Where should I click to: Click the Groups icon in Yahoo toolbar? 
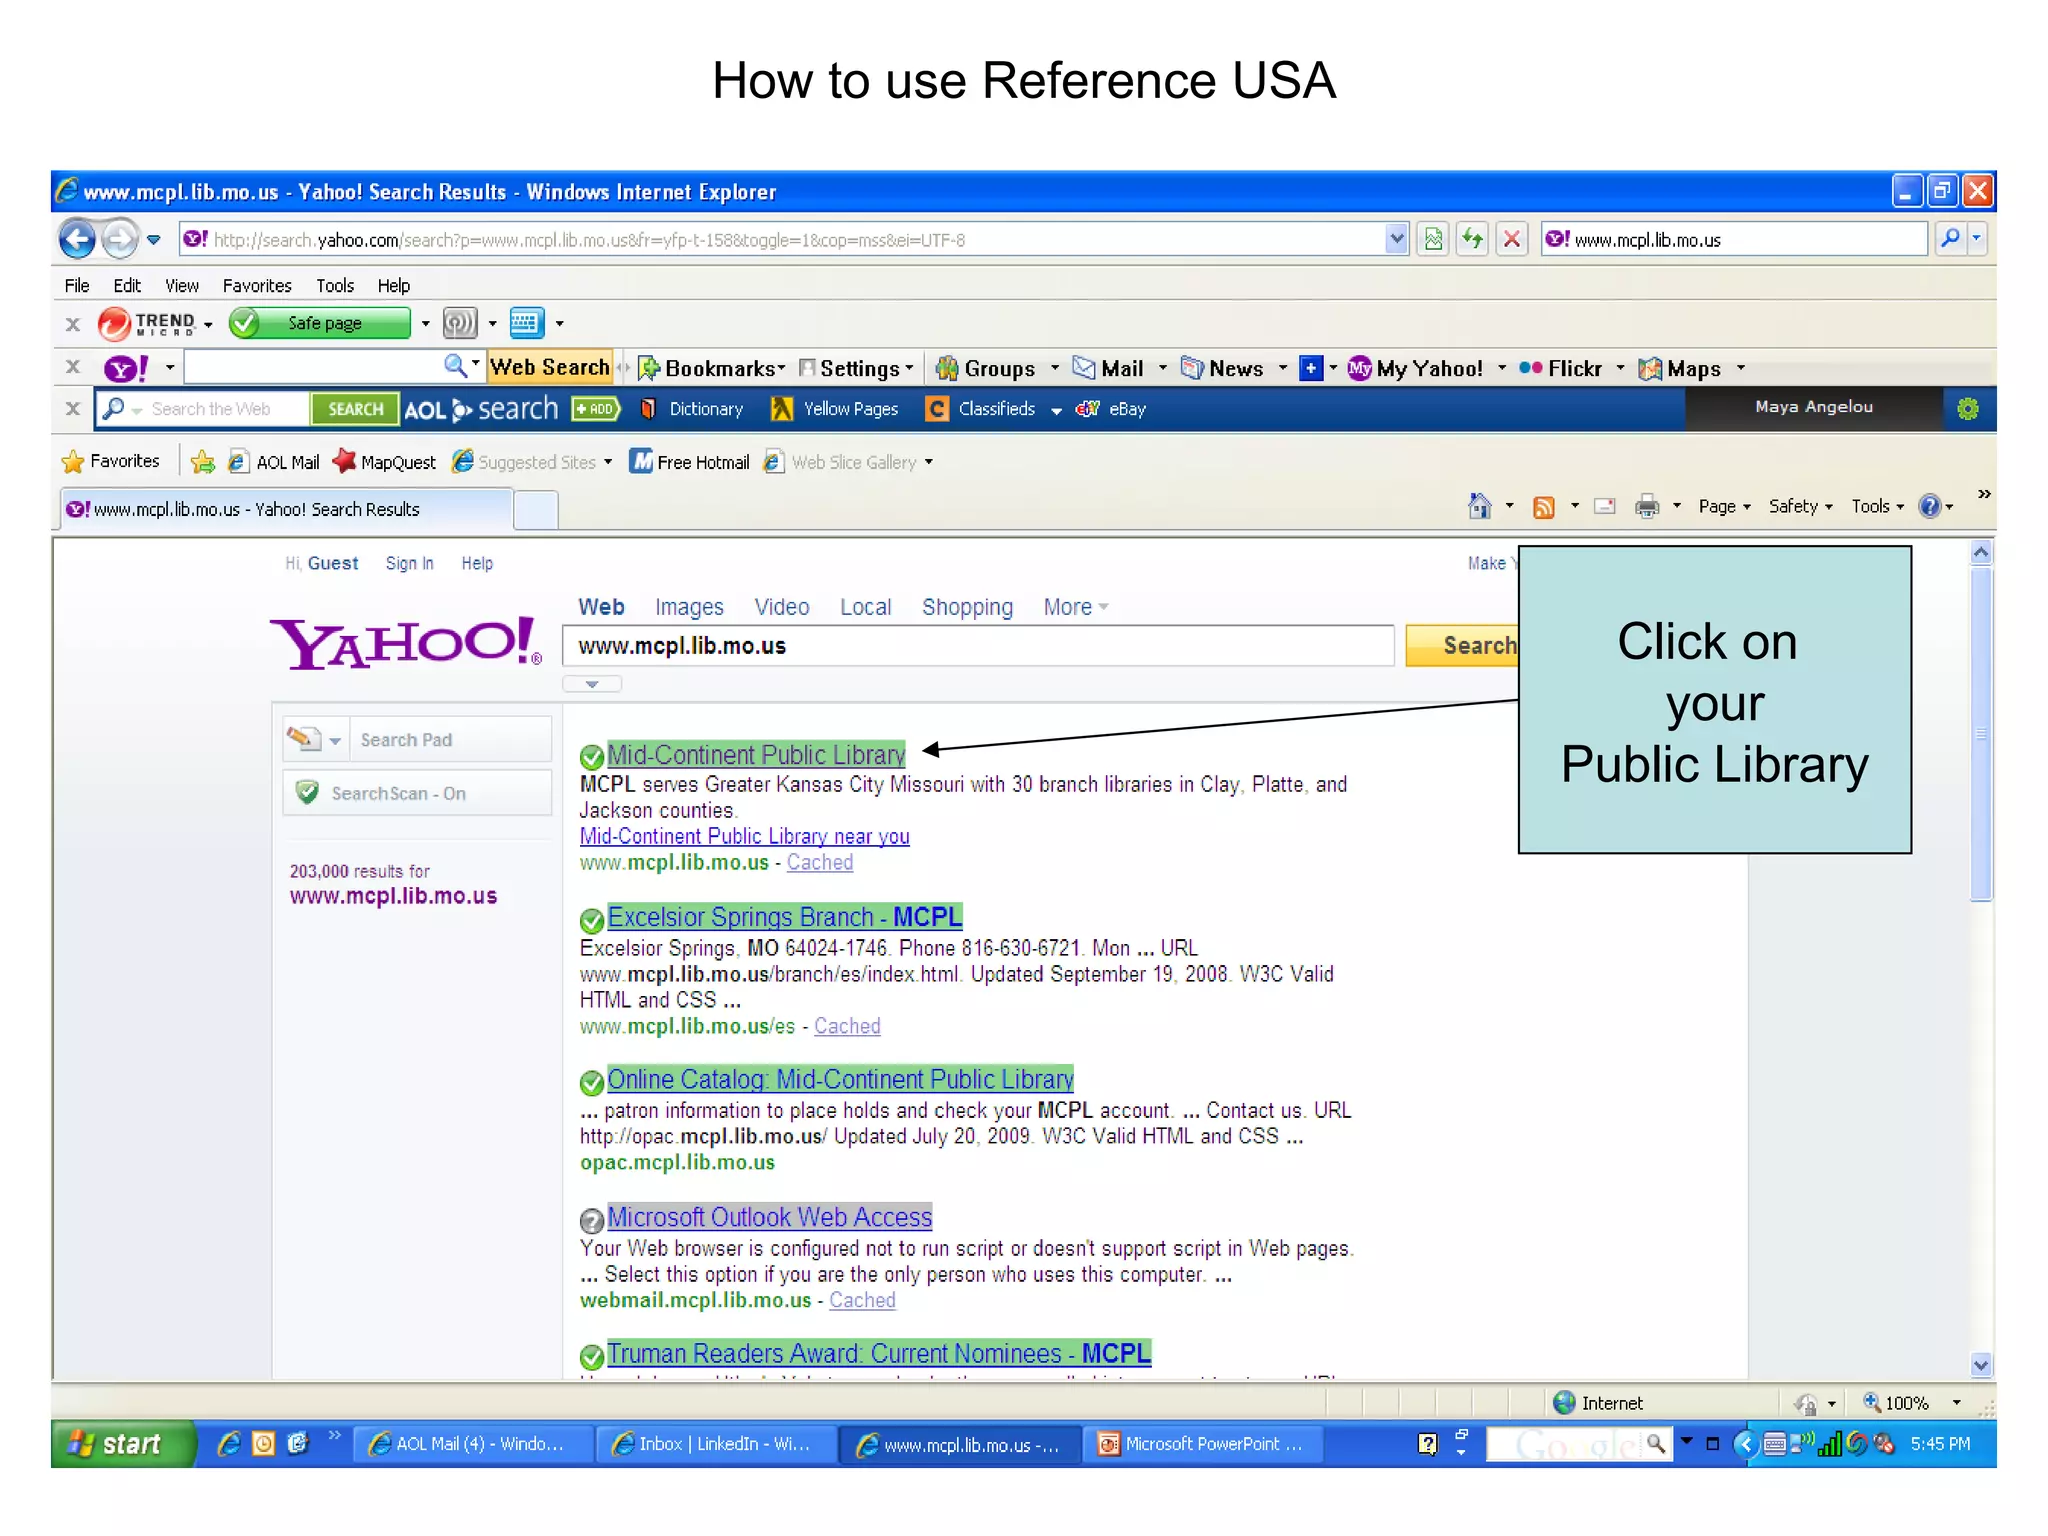(947, 368)
